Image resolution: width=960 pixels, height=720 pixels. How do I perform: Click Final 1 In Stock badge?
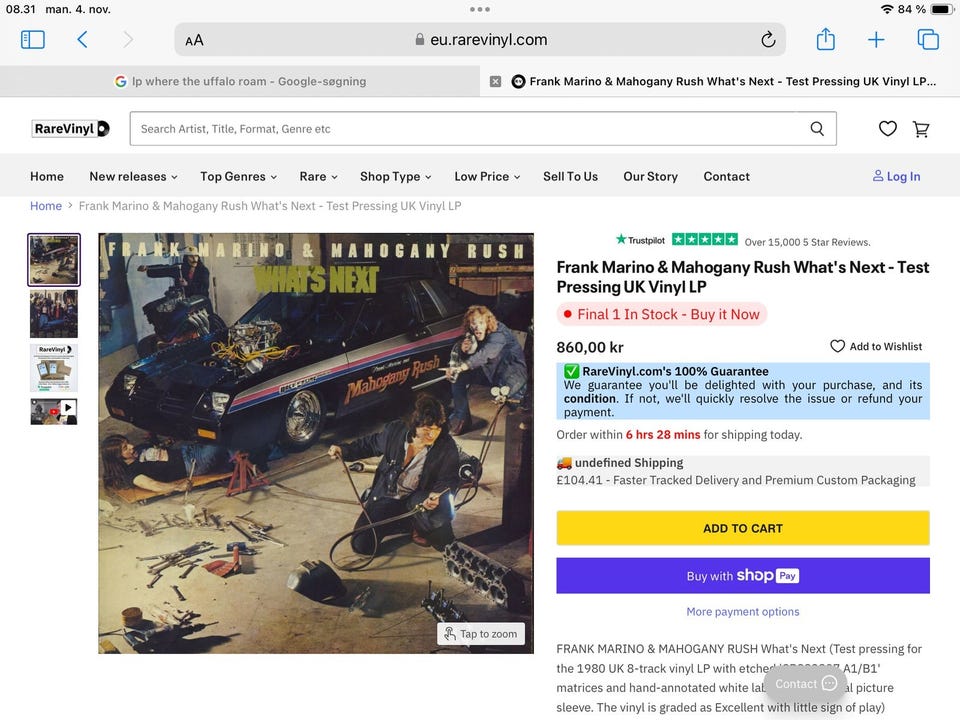[661, 314]
